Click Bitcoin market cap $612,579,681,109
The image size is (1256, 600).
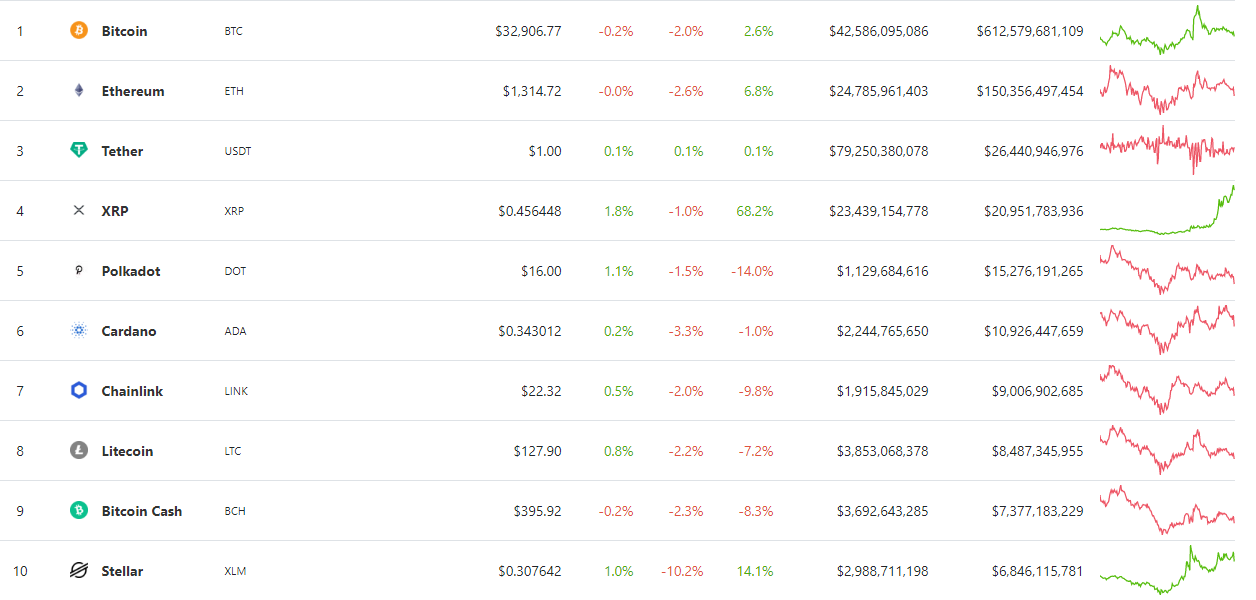click(x=1030, y=31)
